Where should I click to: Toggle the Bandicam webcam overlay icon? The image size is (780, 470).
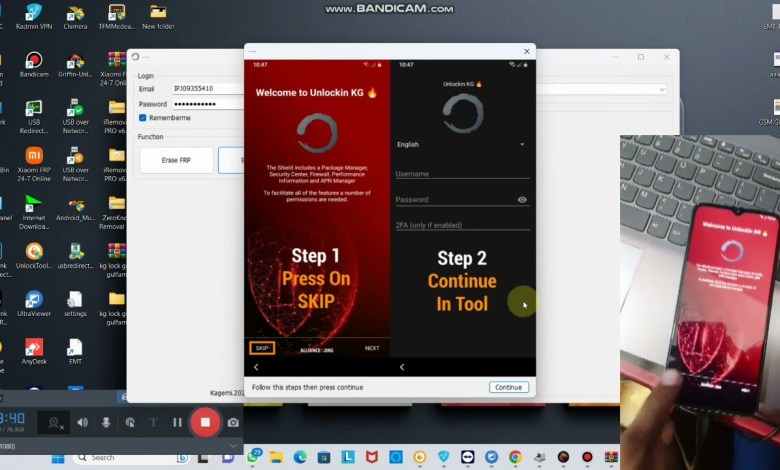[x=56, y=422]
